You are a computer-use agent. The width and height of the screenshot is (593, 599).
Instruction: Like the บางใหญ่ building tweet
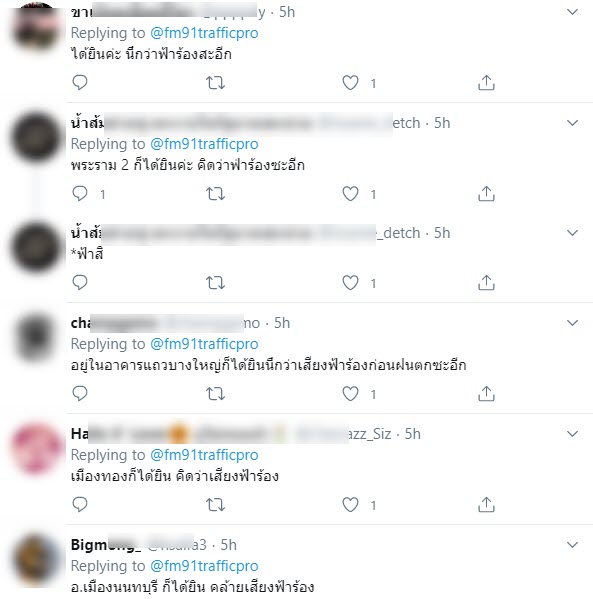point(350,393)
